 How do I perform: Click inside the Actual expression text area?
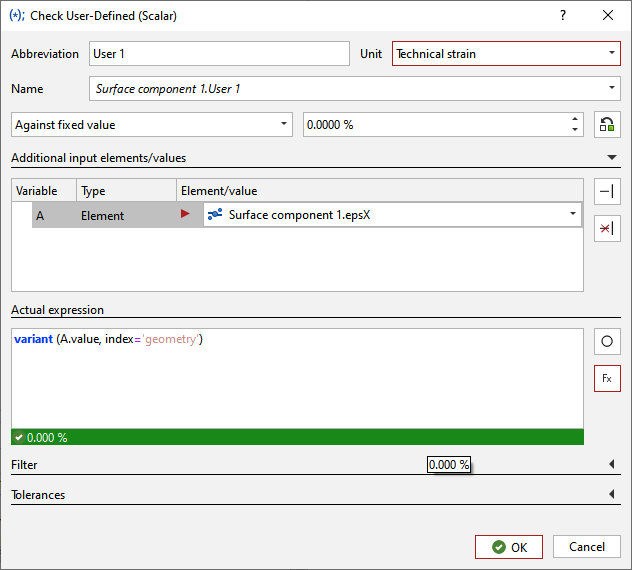297,385
